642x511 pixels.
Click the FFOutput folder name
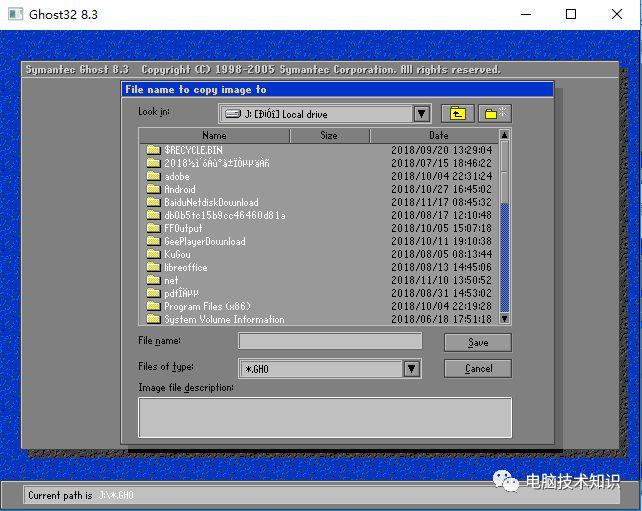[183, 228]
